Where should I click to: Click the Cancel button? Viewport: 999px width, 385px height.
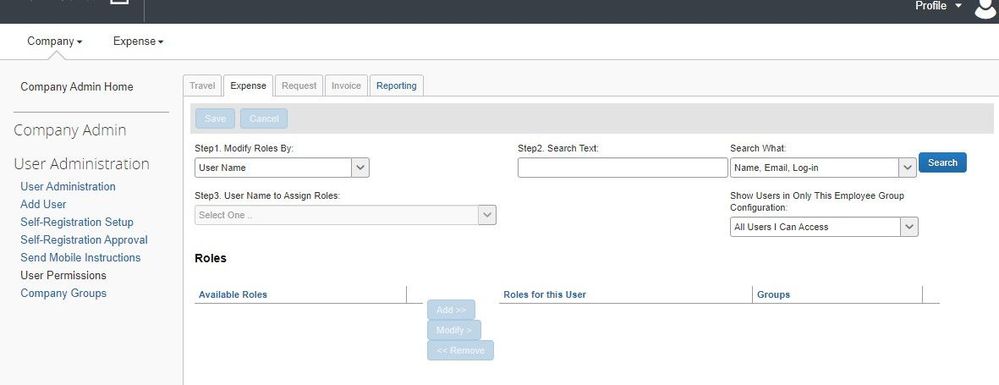[x=264, y=119]
